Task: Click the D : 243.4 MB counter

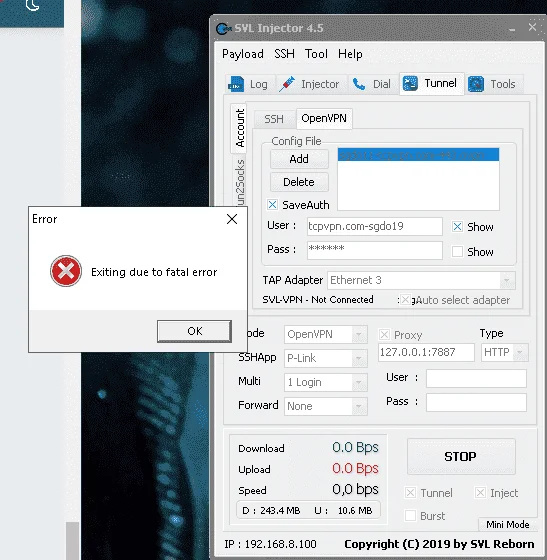Action: click(x=271, y=510)
